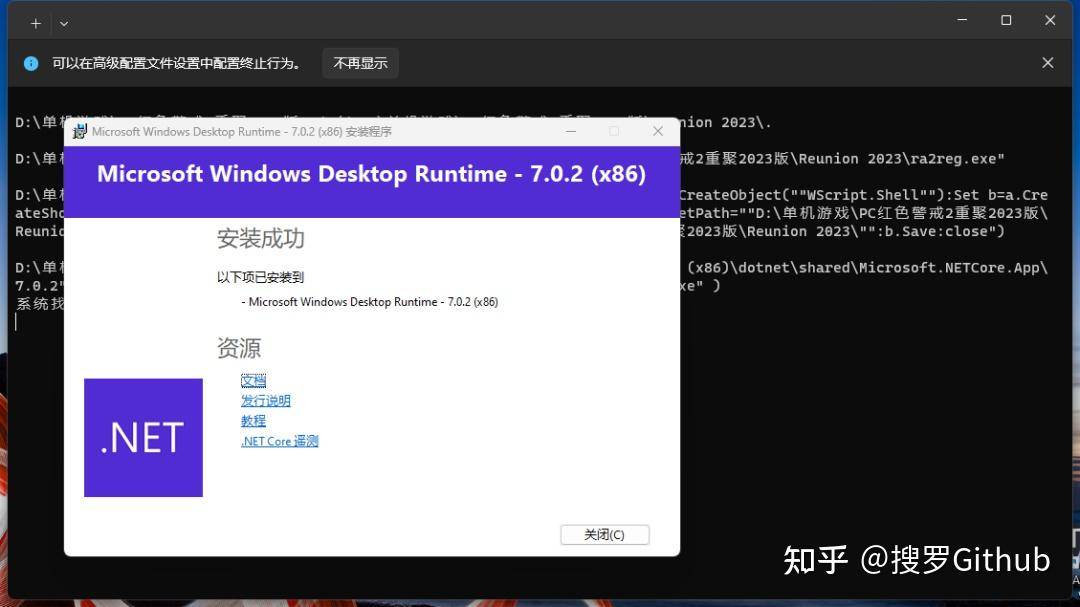This screenshot has width=1080, height=607.
Task: Close the .NET Runtime installer with X
Action: click(658, 131)
